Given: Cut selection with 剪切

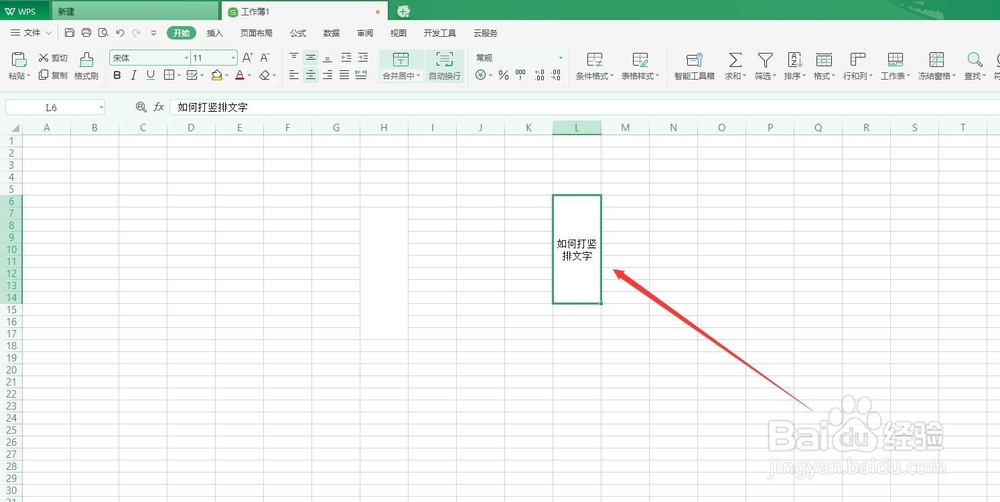Looking at the screenshot, I should [x=53, y=58].
